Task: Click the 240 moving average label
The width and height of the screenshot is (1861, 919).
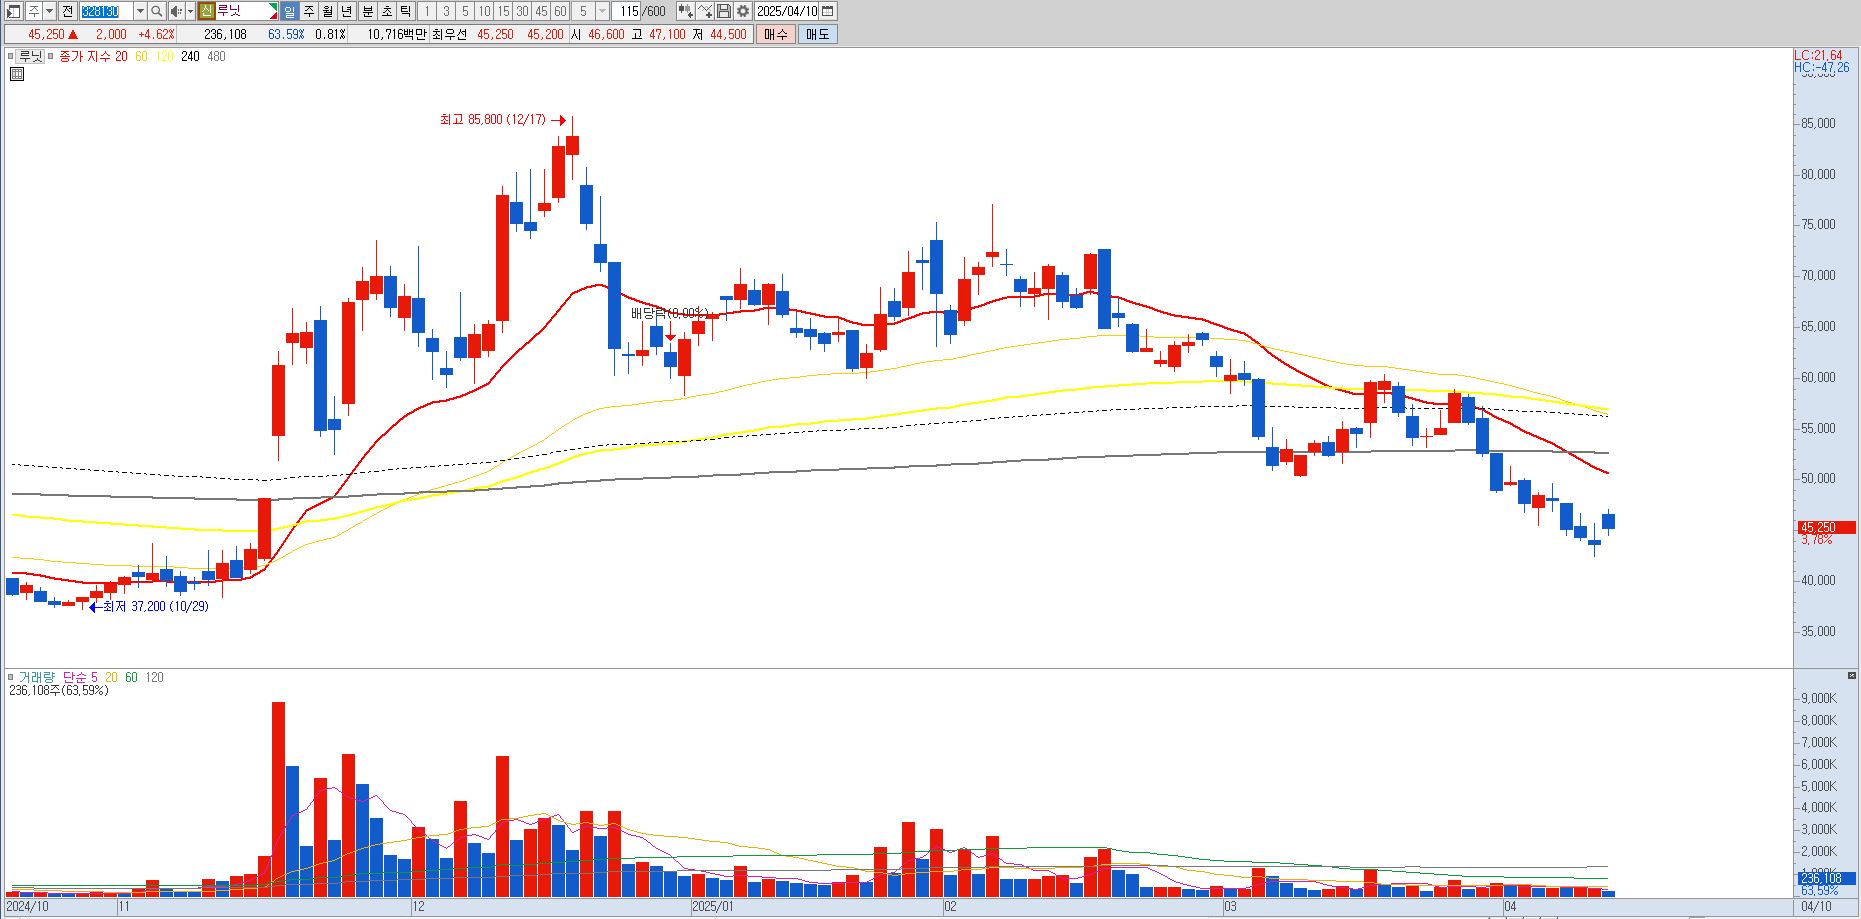Action: tap(190, 56)
